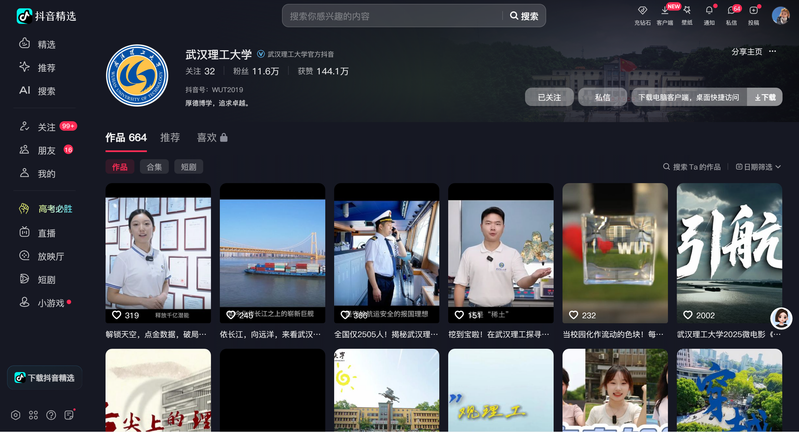Click the 下载 button in client banner

tap(765, 97)
